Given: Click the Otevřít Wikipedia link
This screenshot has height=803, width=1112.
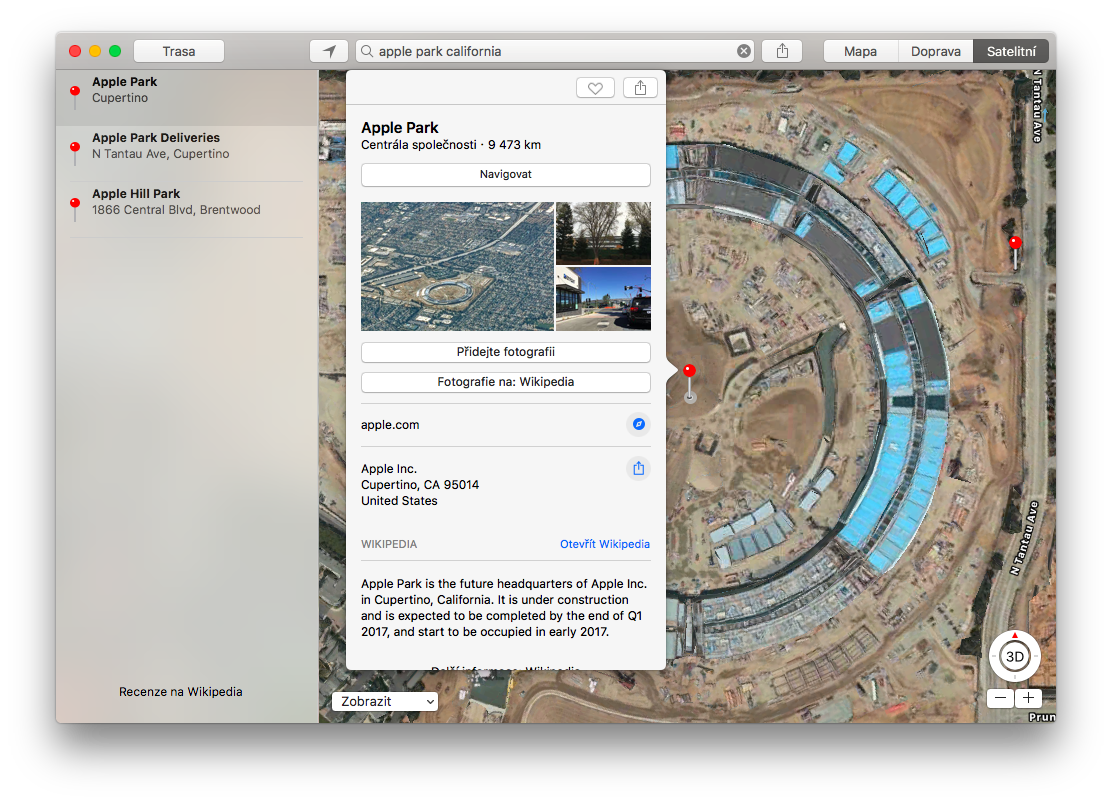Looking at the screenshot, I should click(605, 544).
